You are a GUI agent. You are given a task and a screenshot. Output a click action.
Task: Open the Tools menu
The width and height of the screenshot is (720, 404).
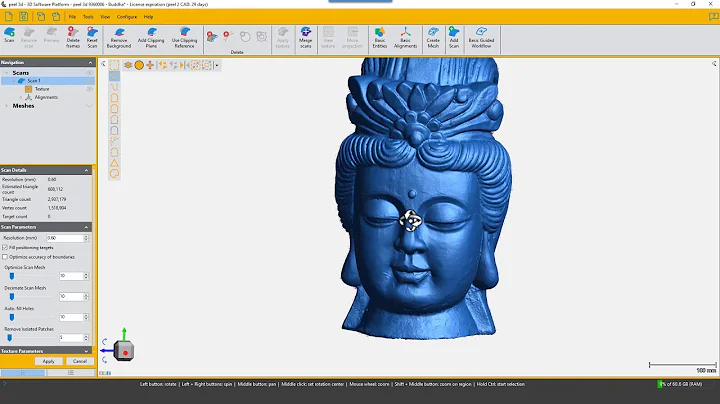[x=88, y=17]
